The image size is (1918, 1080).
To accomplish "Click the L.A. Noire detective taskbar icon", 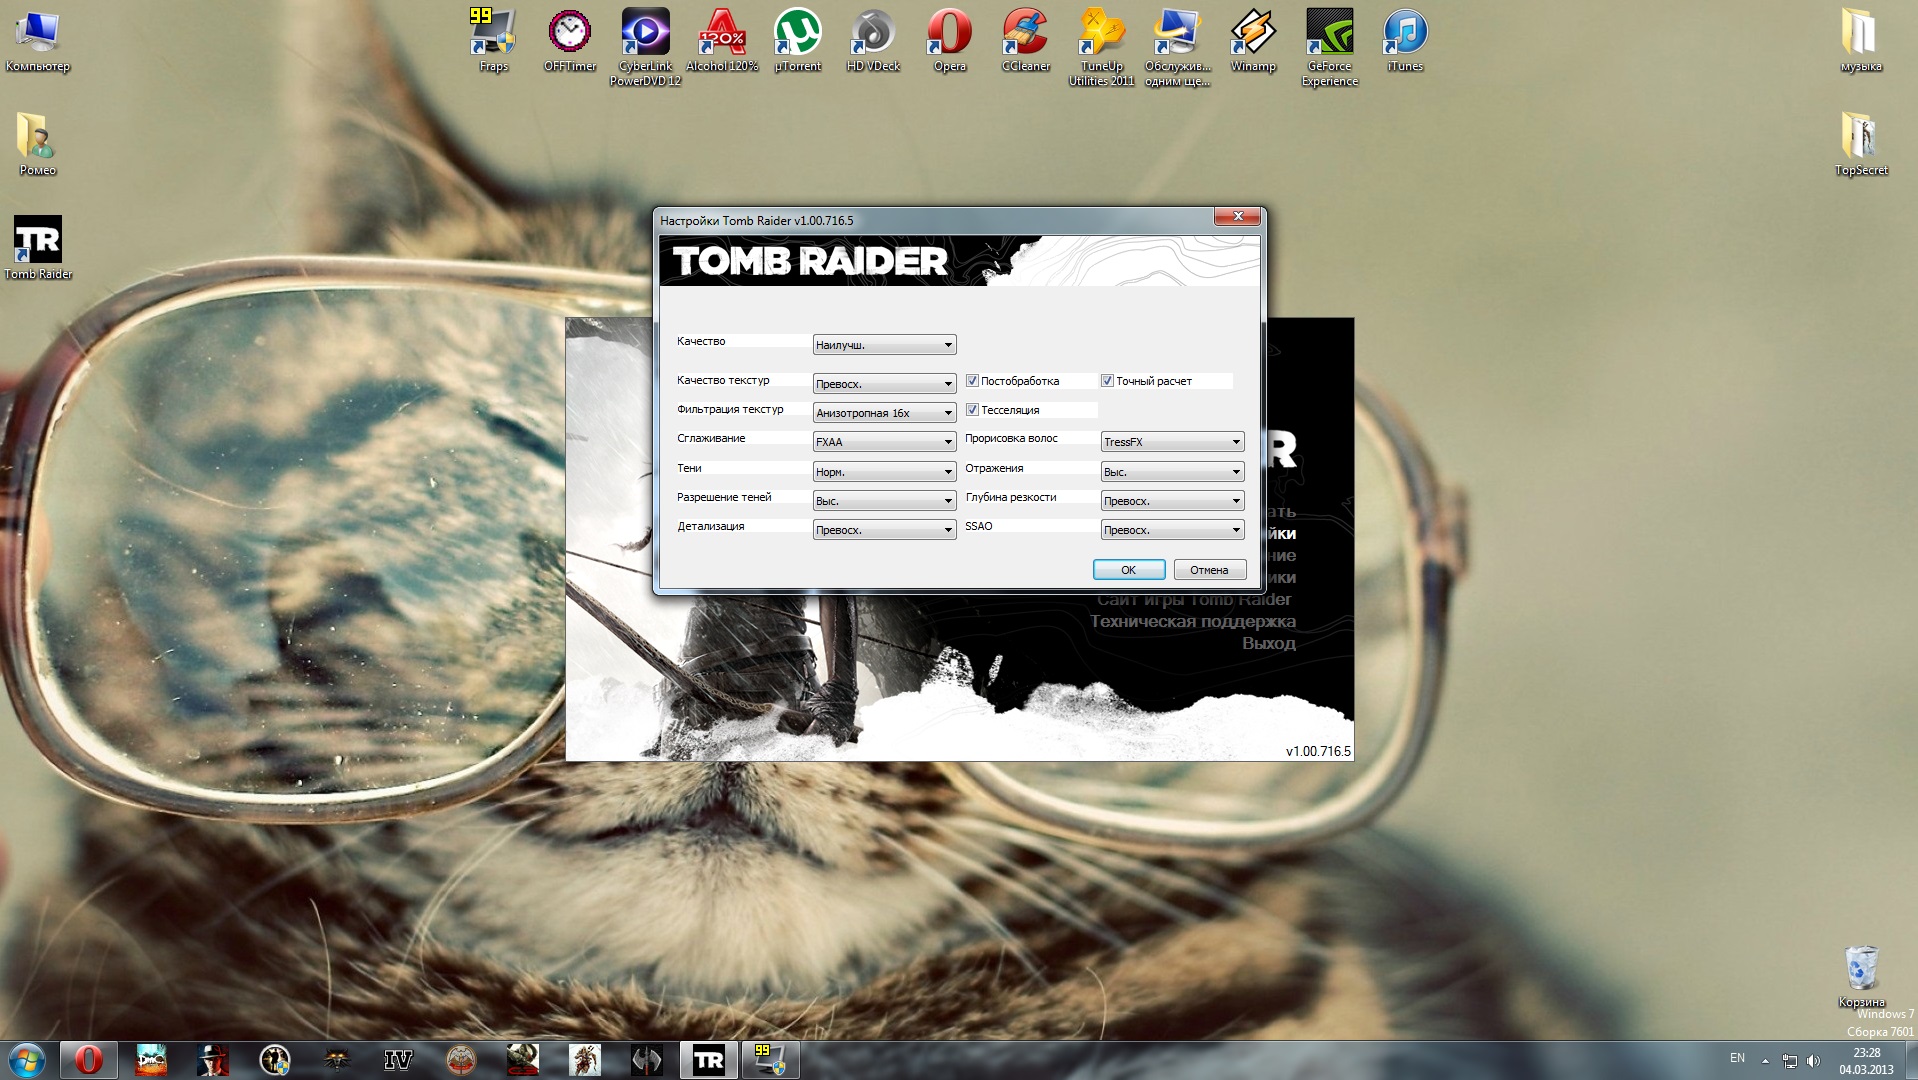I will [x=213, y=1060].
